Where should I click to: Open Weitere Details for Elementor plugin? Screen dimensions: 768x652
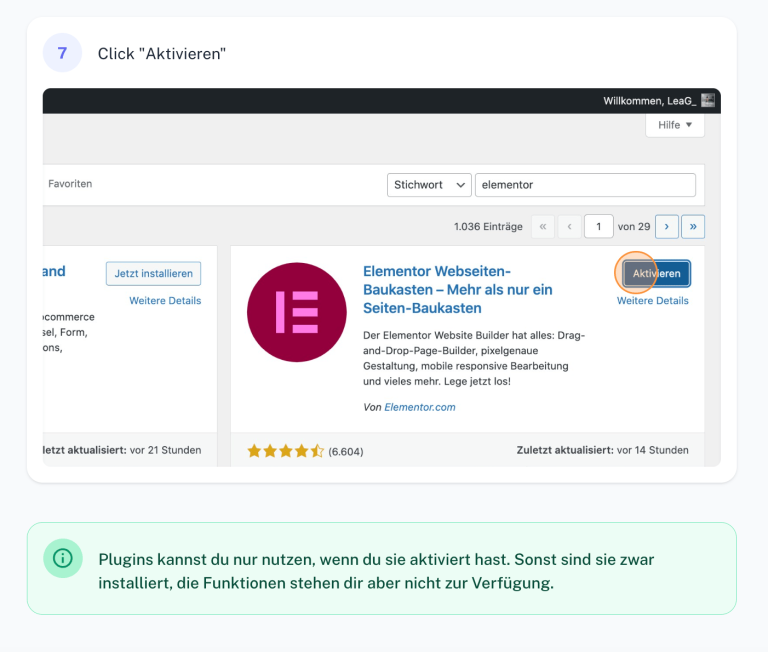(652, 300)
